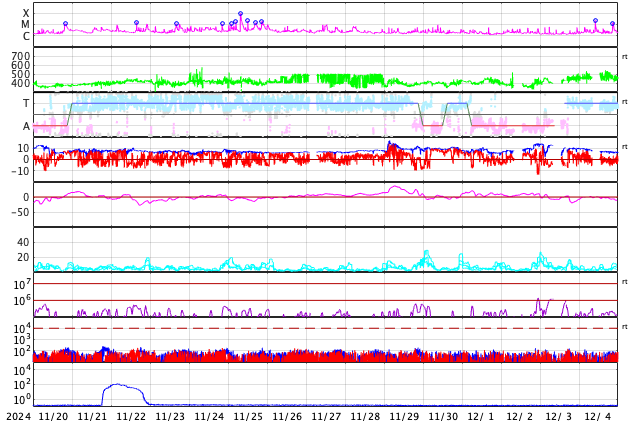Select the 11/26 date label

tap(287, 417)
